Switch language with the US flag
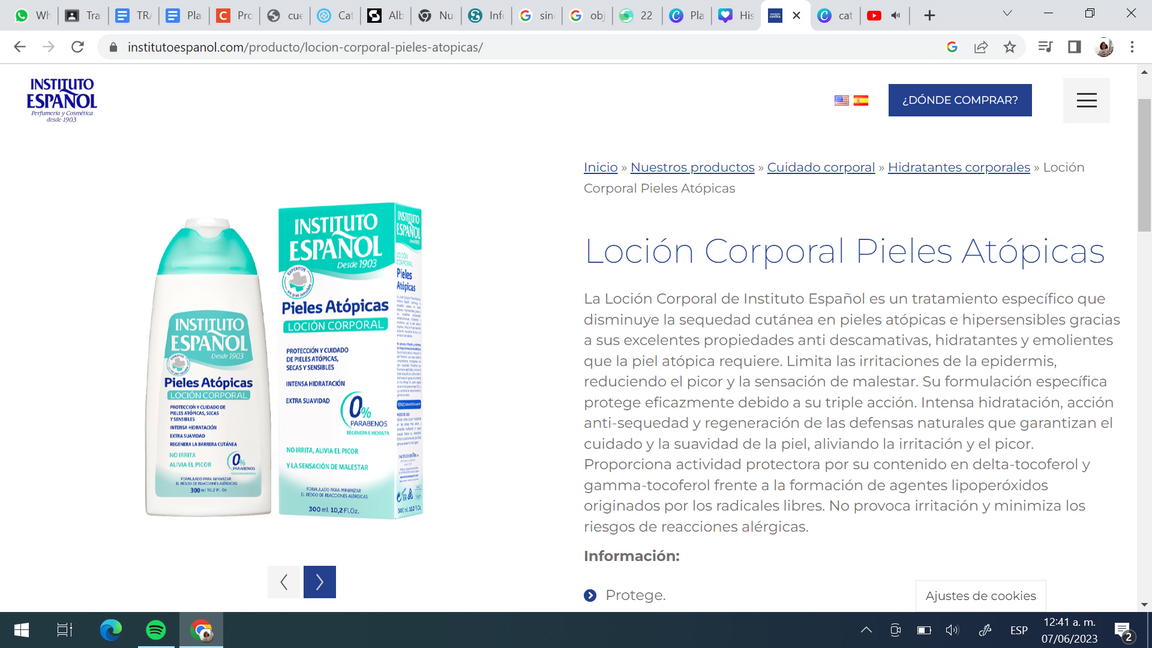 point(842,101)
